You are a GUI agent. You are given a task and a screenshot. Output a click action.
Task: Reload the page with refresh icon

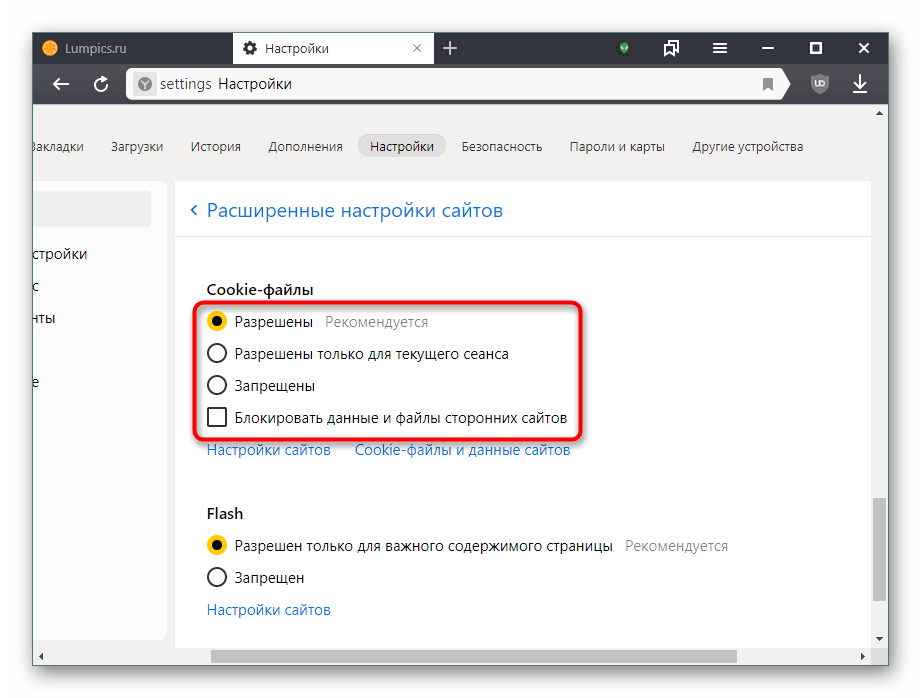click(x=101, y=85)
